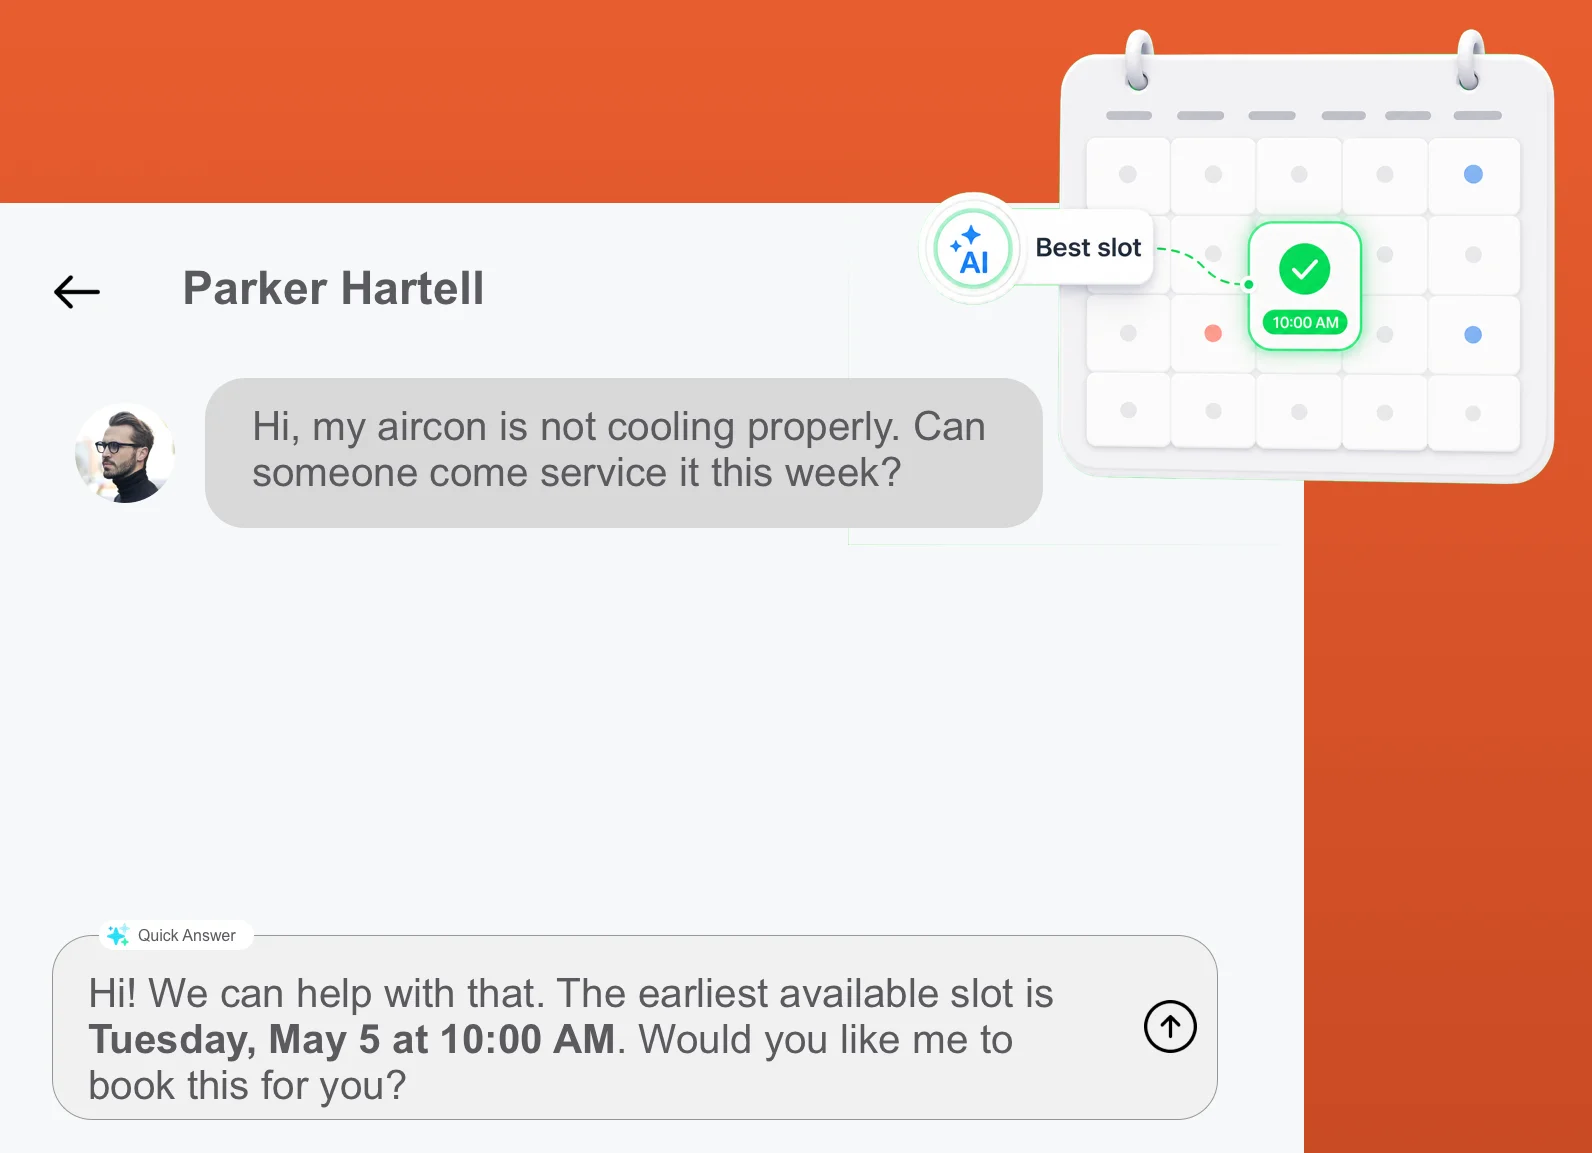1592x1153 pixels.
Task: Click the Quick Answer sparkle icon
Action: click(x=118, y=935)
